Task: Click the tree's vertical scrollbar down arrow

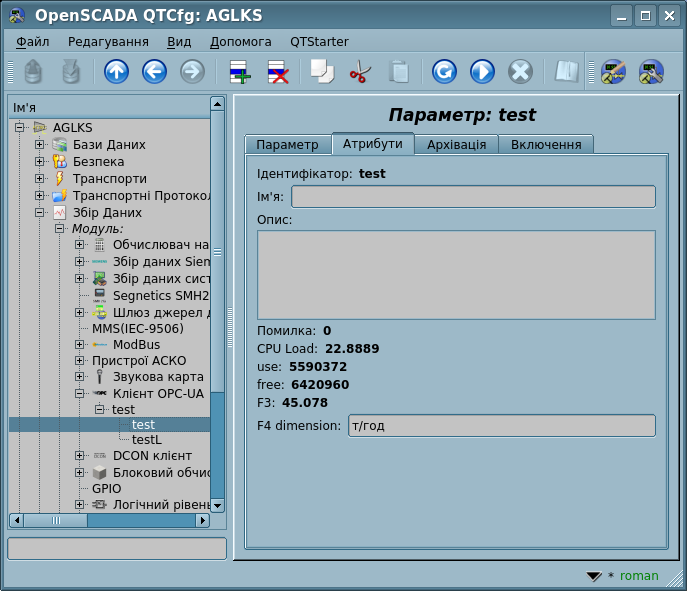Action: pyautogui.click(x=217, y=506)
